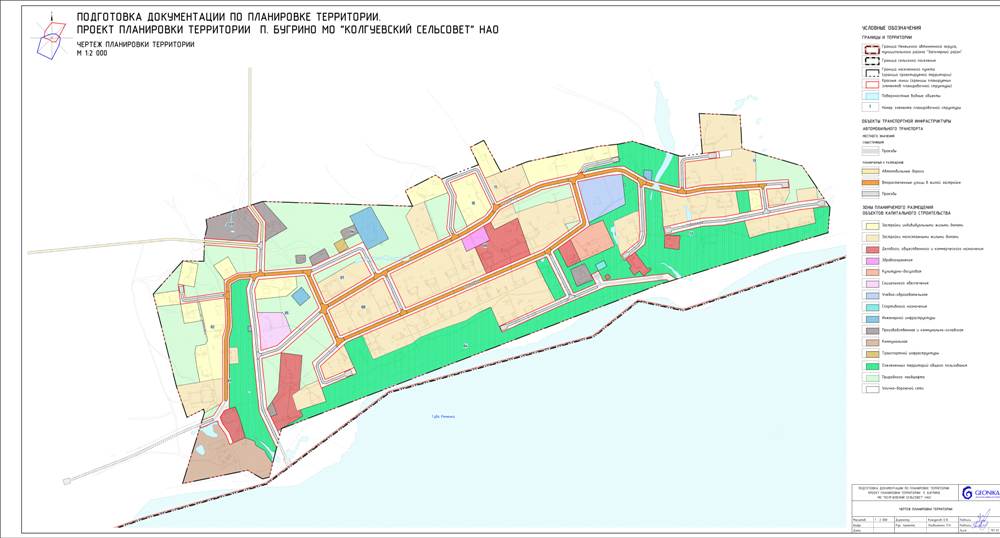Click the legend section heading 'ГРАНИЦЫ И ТЕРРИТОРИИ'

[887, 38]
